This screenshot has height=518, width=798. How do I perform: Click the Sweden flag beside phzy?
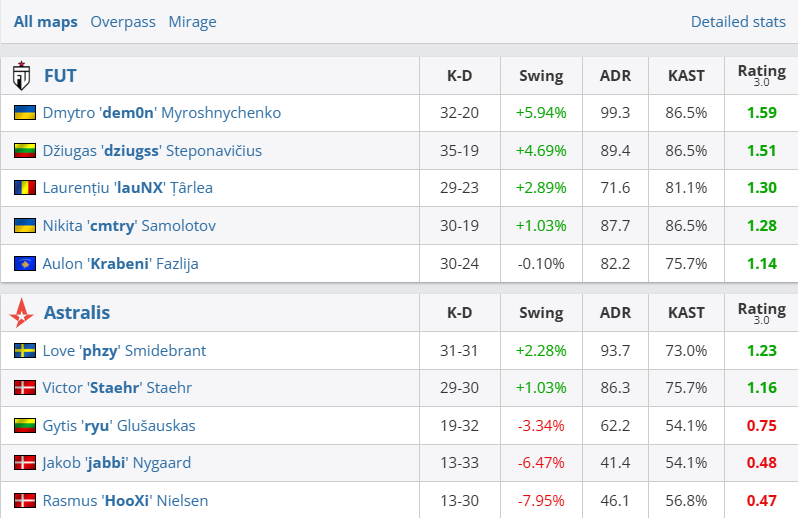coord(25,351)
